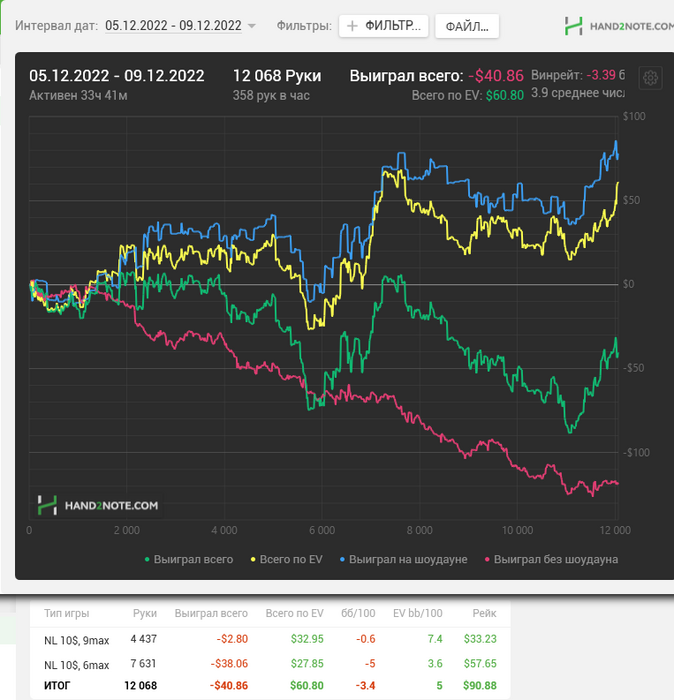Open the chart settings gear icon

650,78
